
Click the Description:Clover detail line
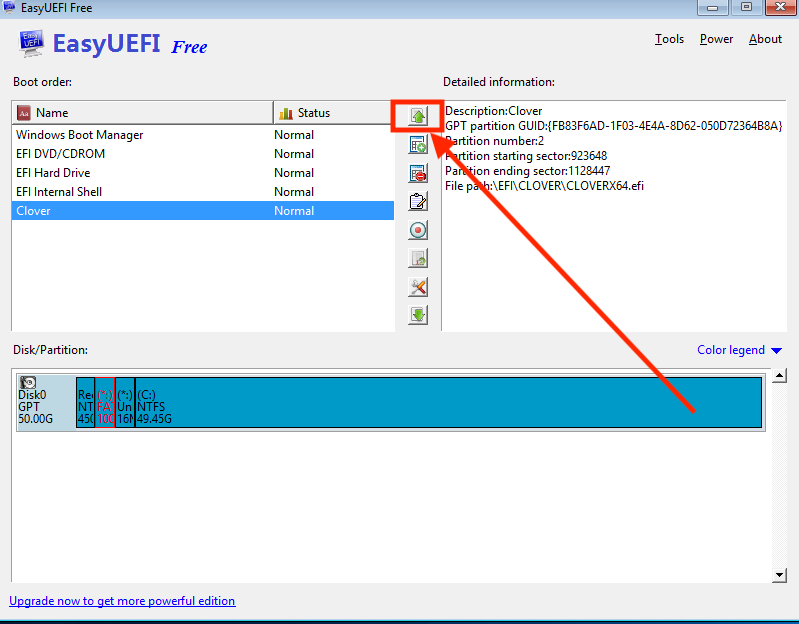(493, 111)
